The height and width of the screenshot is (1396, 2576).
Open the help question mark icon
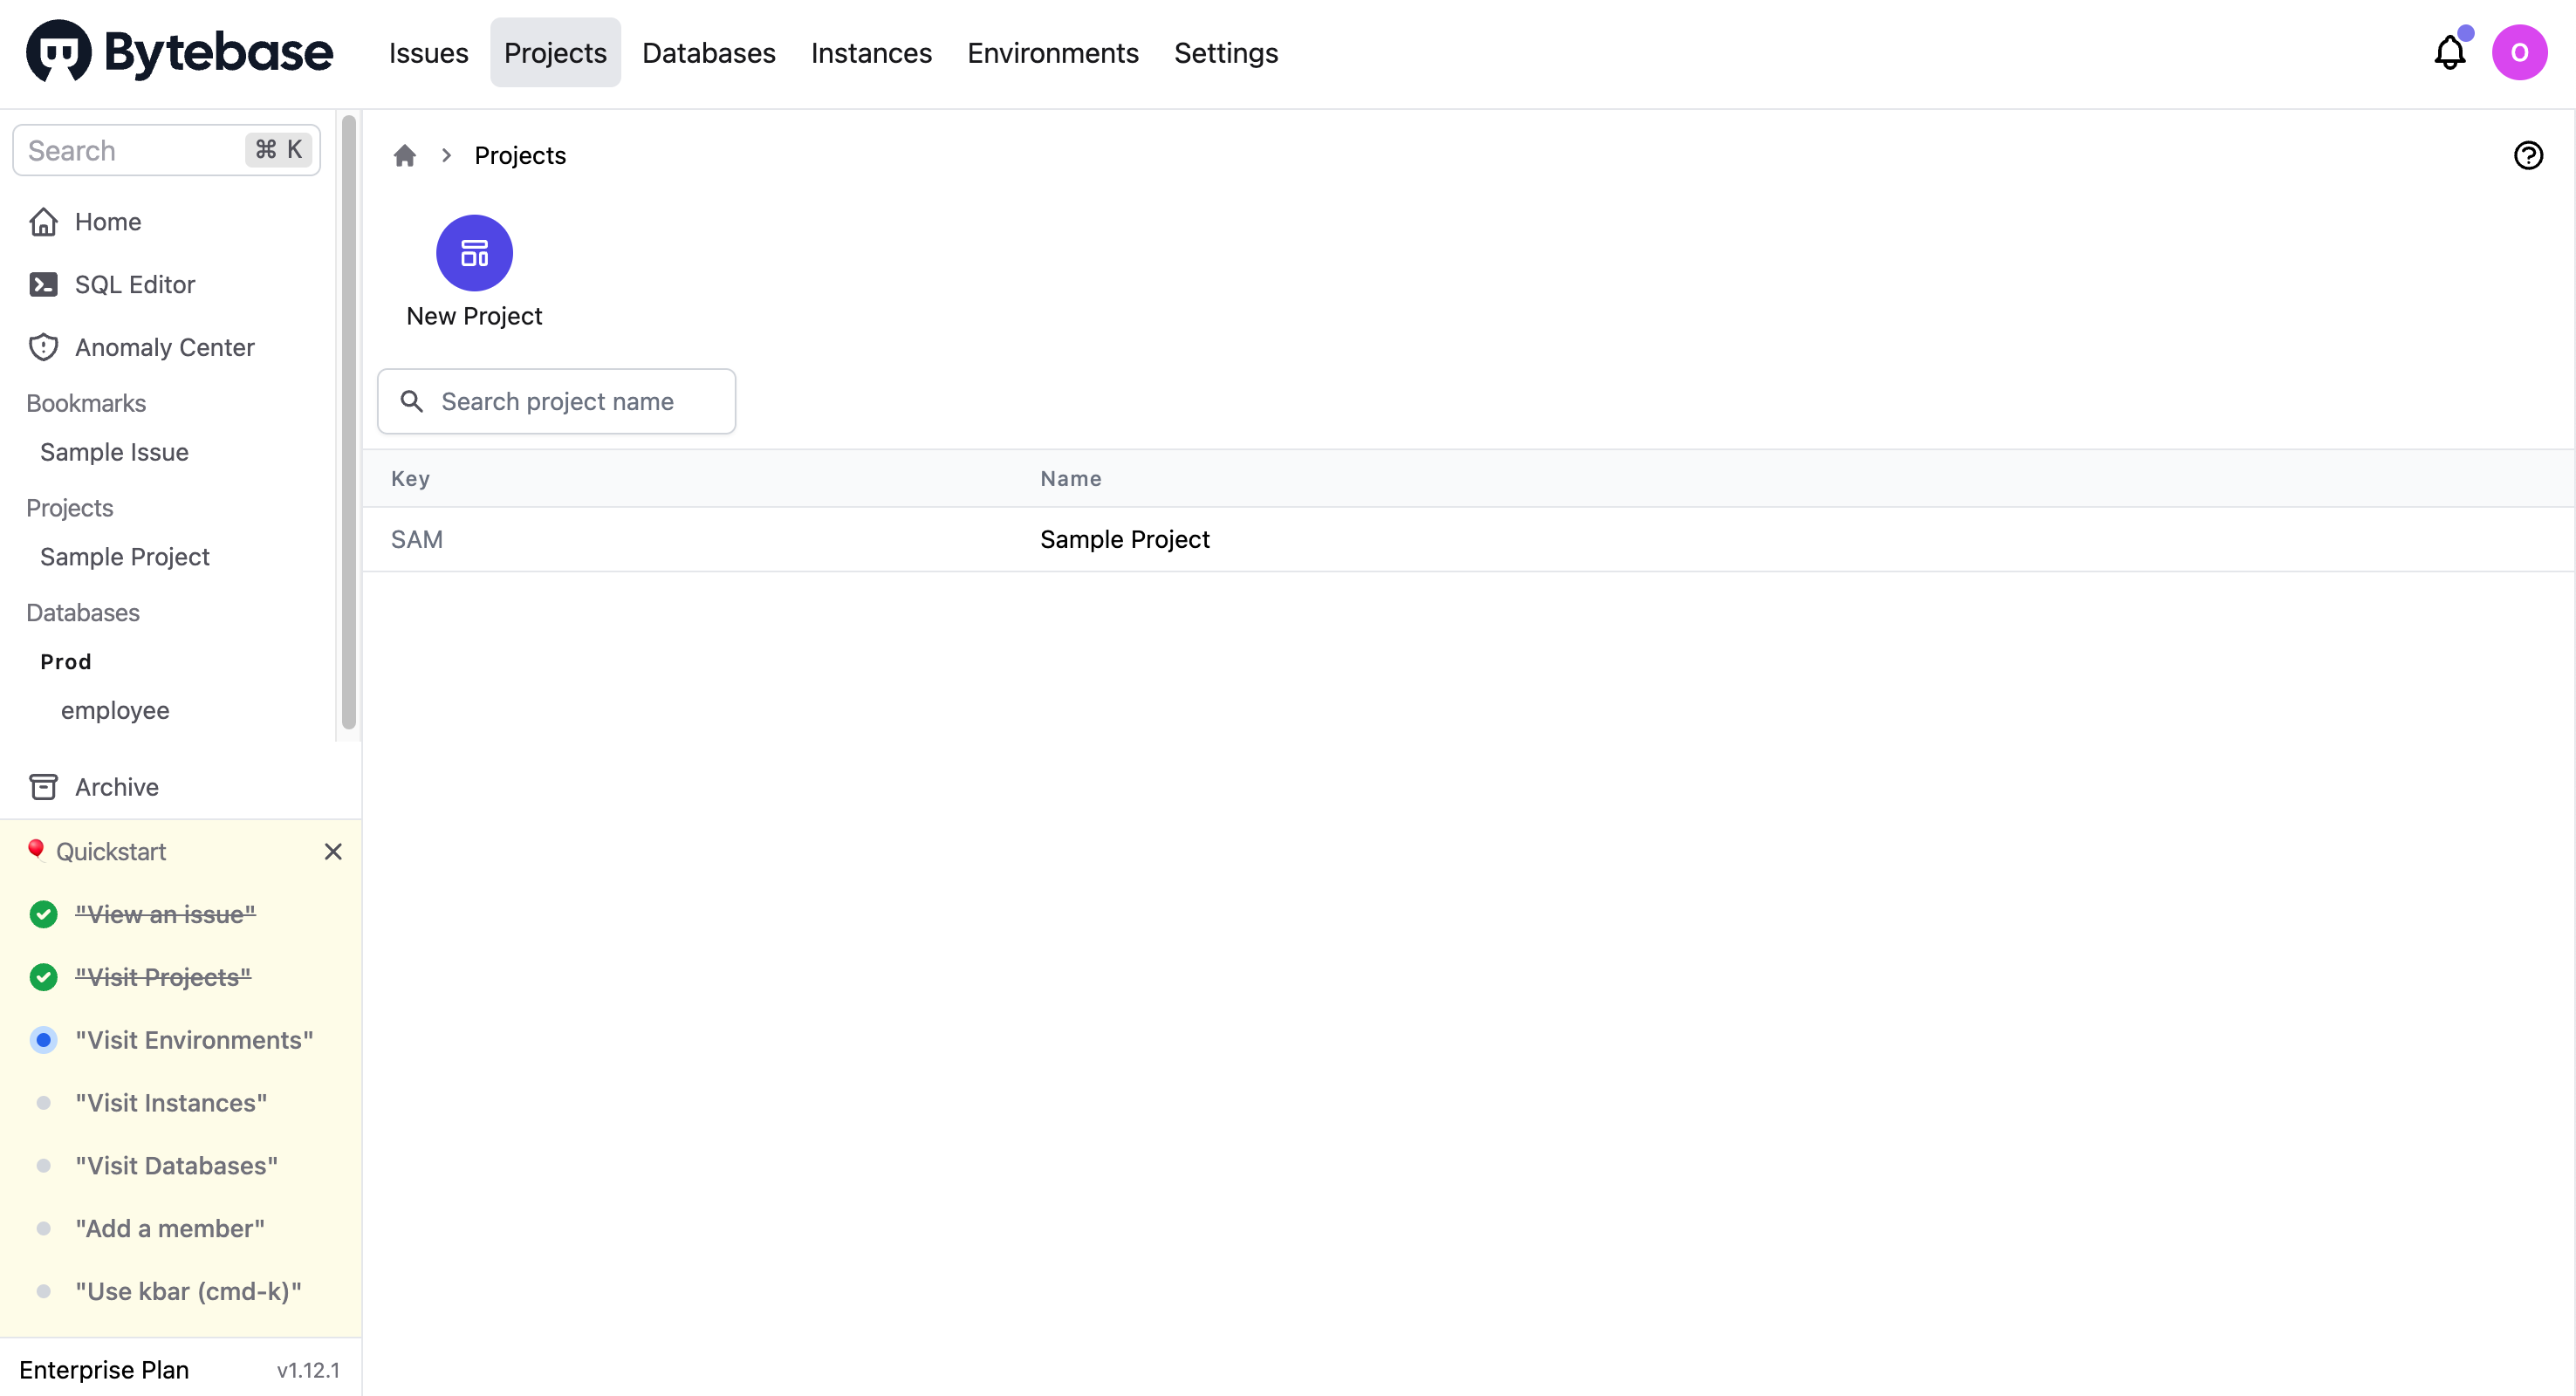(2529, 155)
